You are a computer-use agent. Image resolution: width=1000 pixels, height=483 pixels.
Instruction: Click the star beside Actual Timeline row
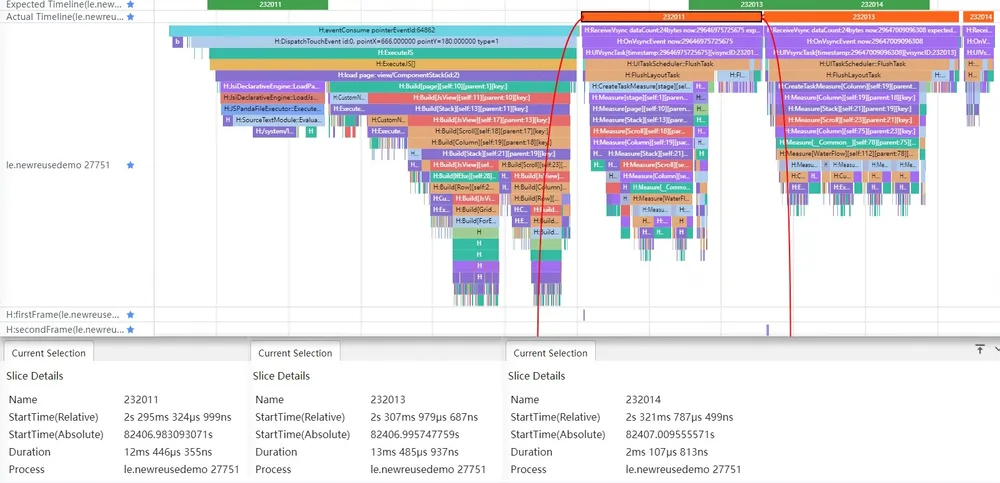click(130, 17)
